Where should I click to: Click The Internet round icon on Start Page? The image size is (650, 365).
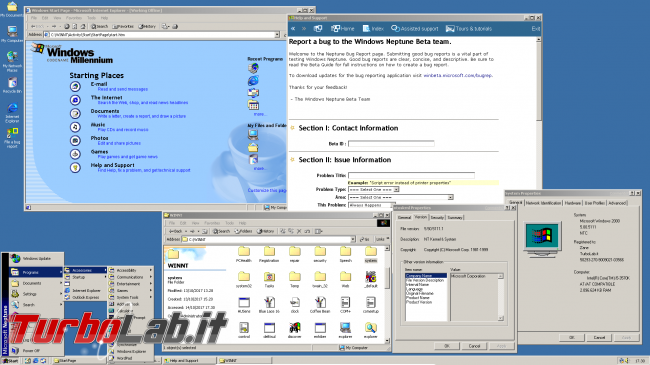75,100
